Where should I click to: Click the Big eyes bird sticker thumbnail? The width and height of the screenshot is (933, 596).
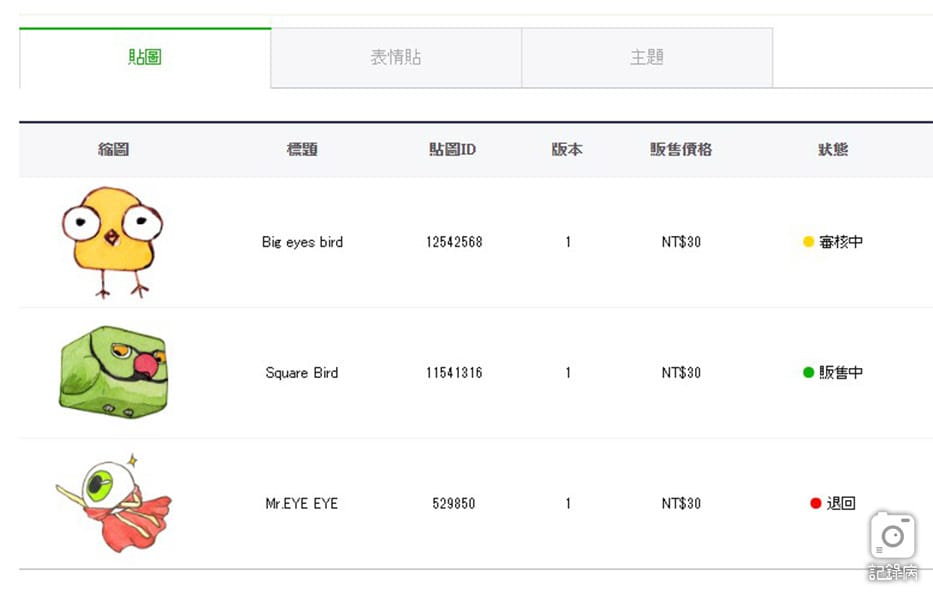coord(112,241)
